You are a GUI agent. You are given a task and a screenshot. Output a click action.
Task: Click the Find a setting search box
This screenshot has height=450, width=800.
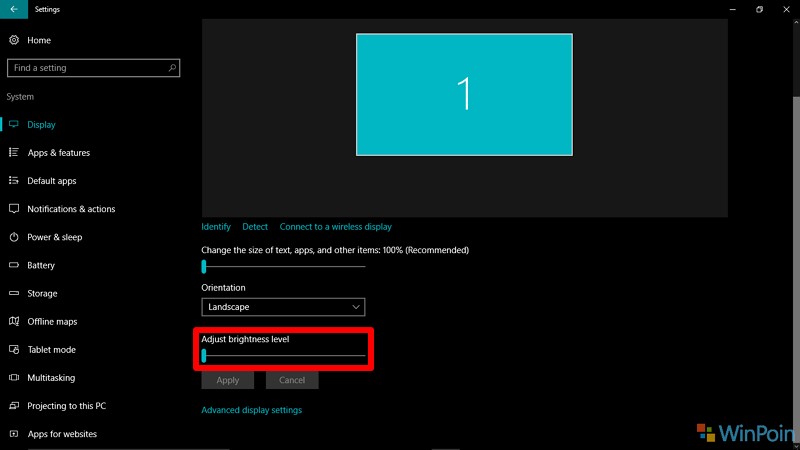coord(93,67)
